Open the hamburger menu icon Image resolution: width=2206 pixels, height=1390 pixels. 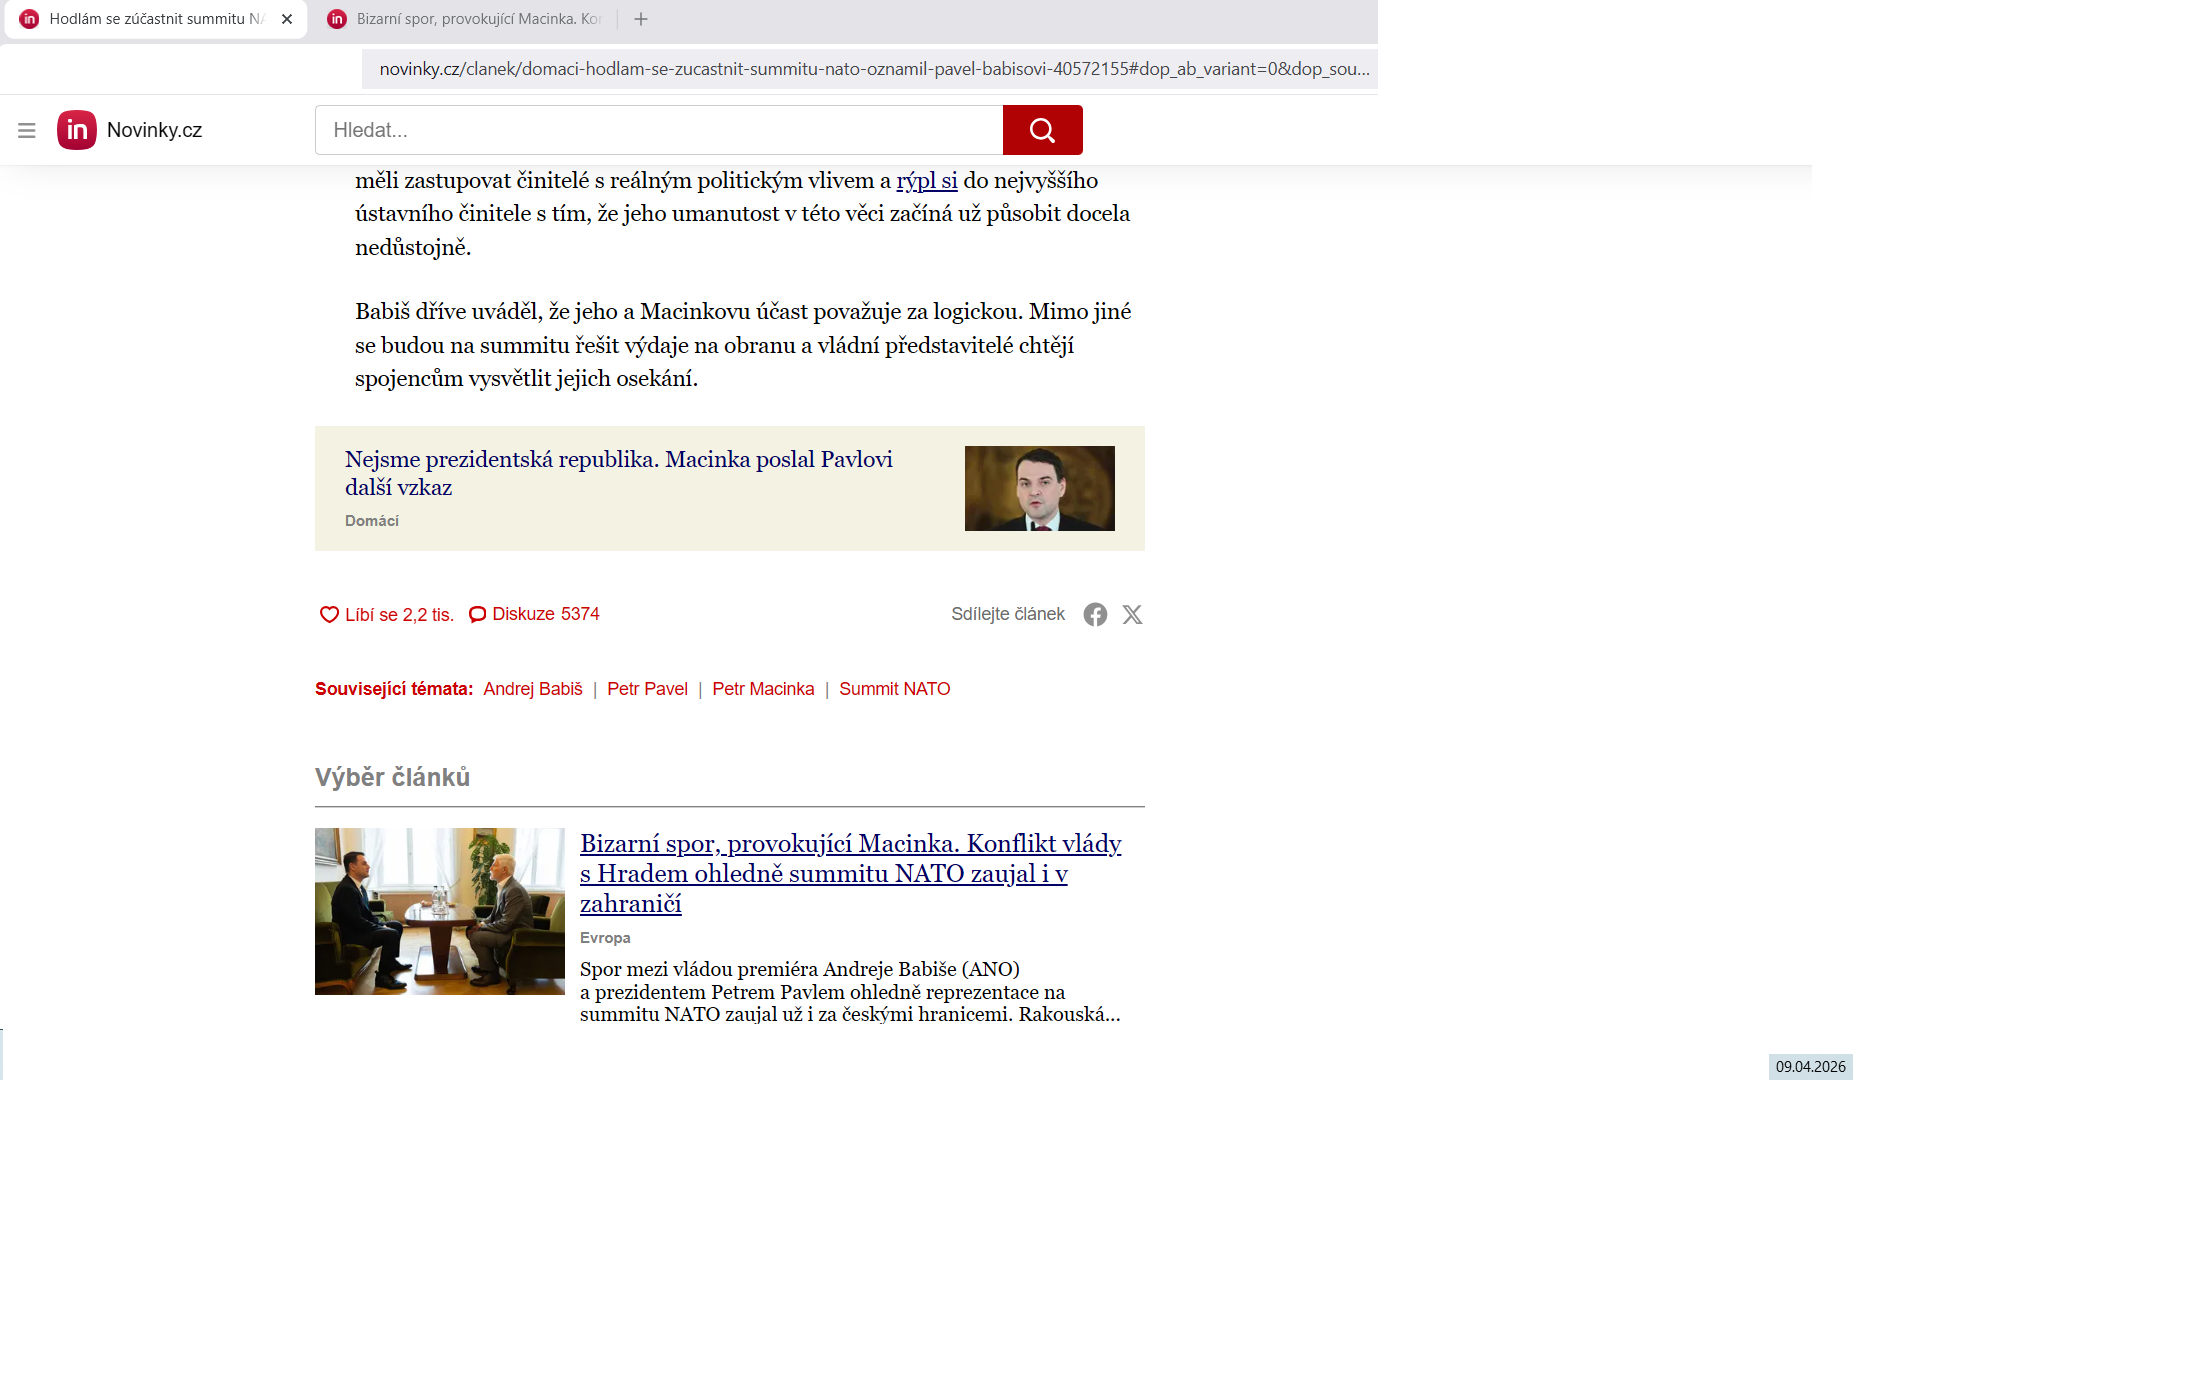coord(27,130)
